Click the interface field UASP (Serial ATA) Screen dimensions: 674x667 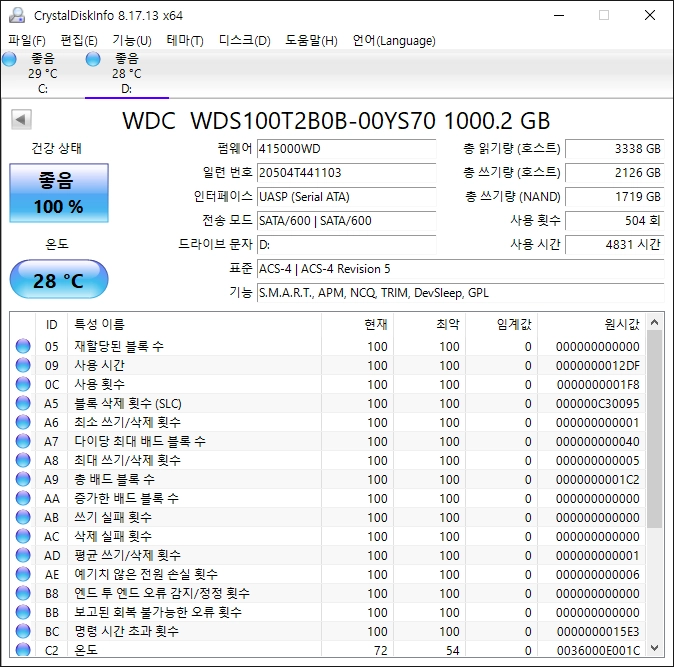point(346,197)
